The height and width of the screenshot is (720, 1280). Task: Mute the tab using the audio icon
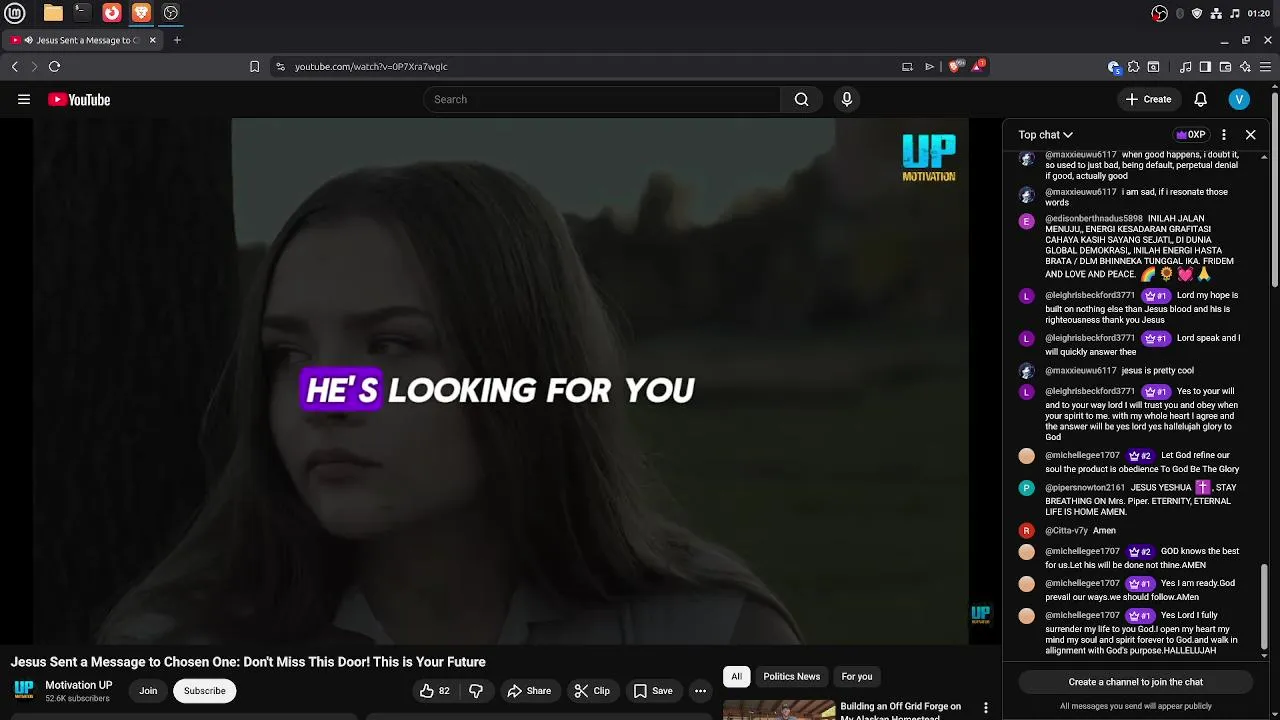click(28, 40)
